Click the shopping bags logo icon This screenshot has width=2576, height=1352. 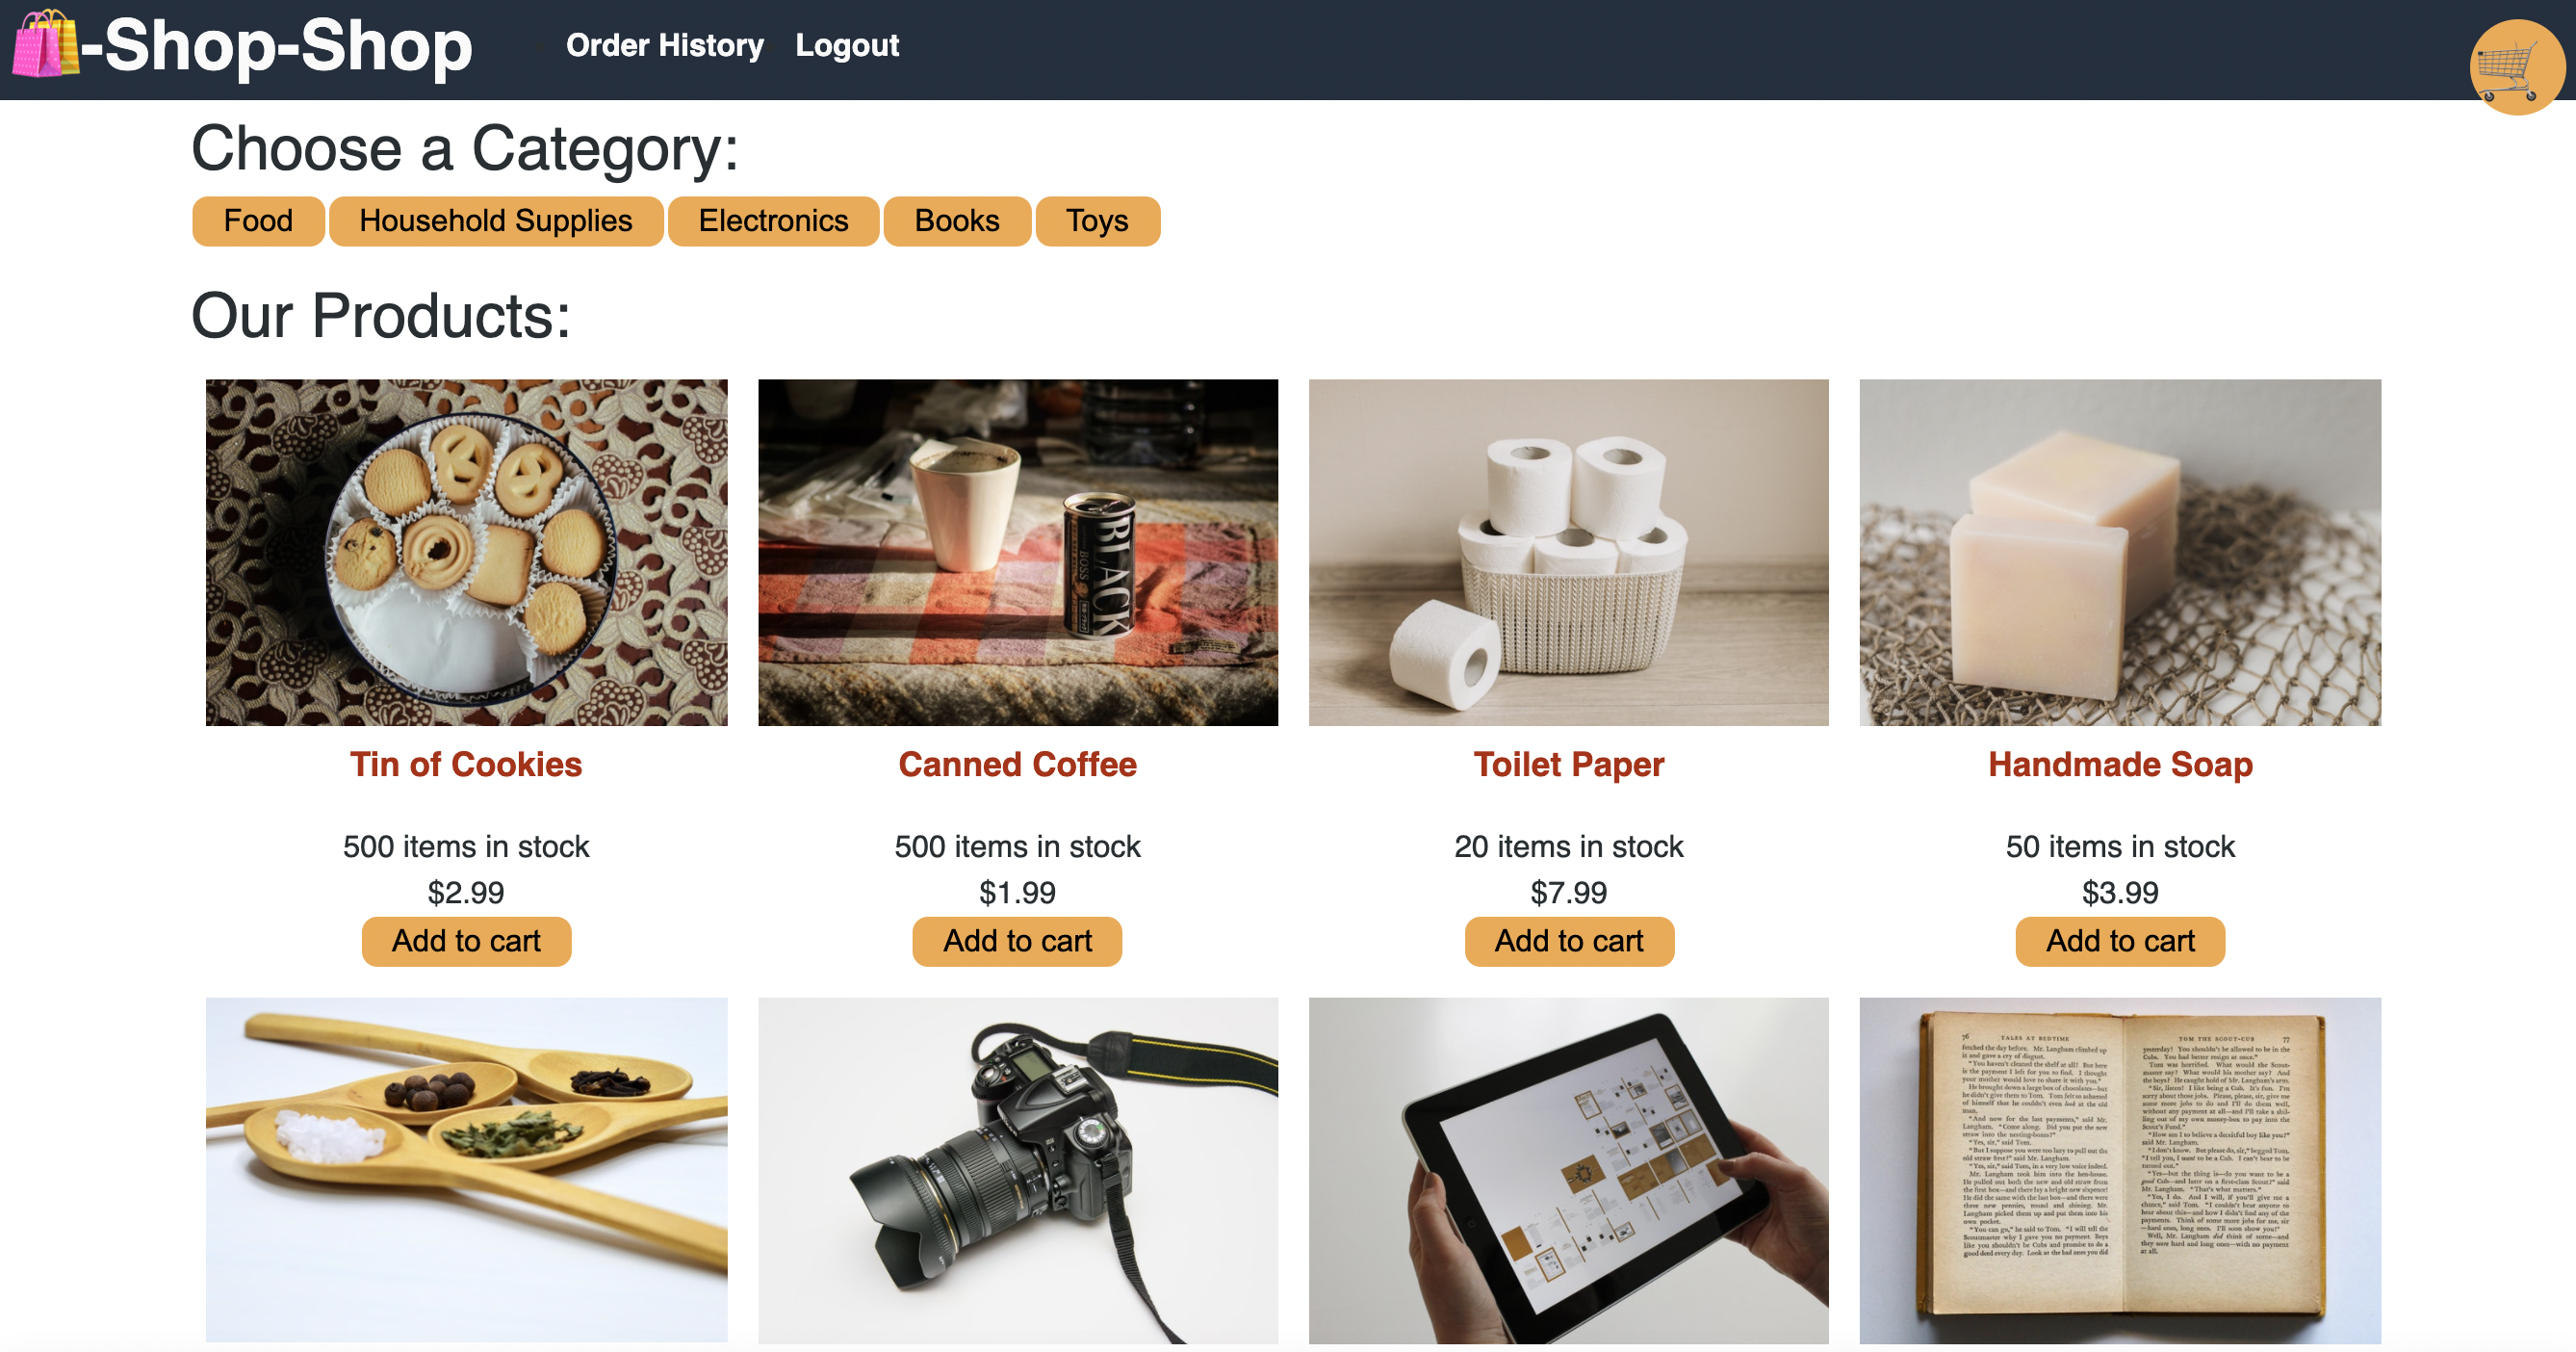tap(45, 44)
